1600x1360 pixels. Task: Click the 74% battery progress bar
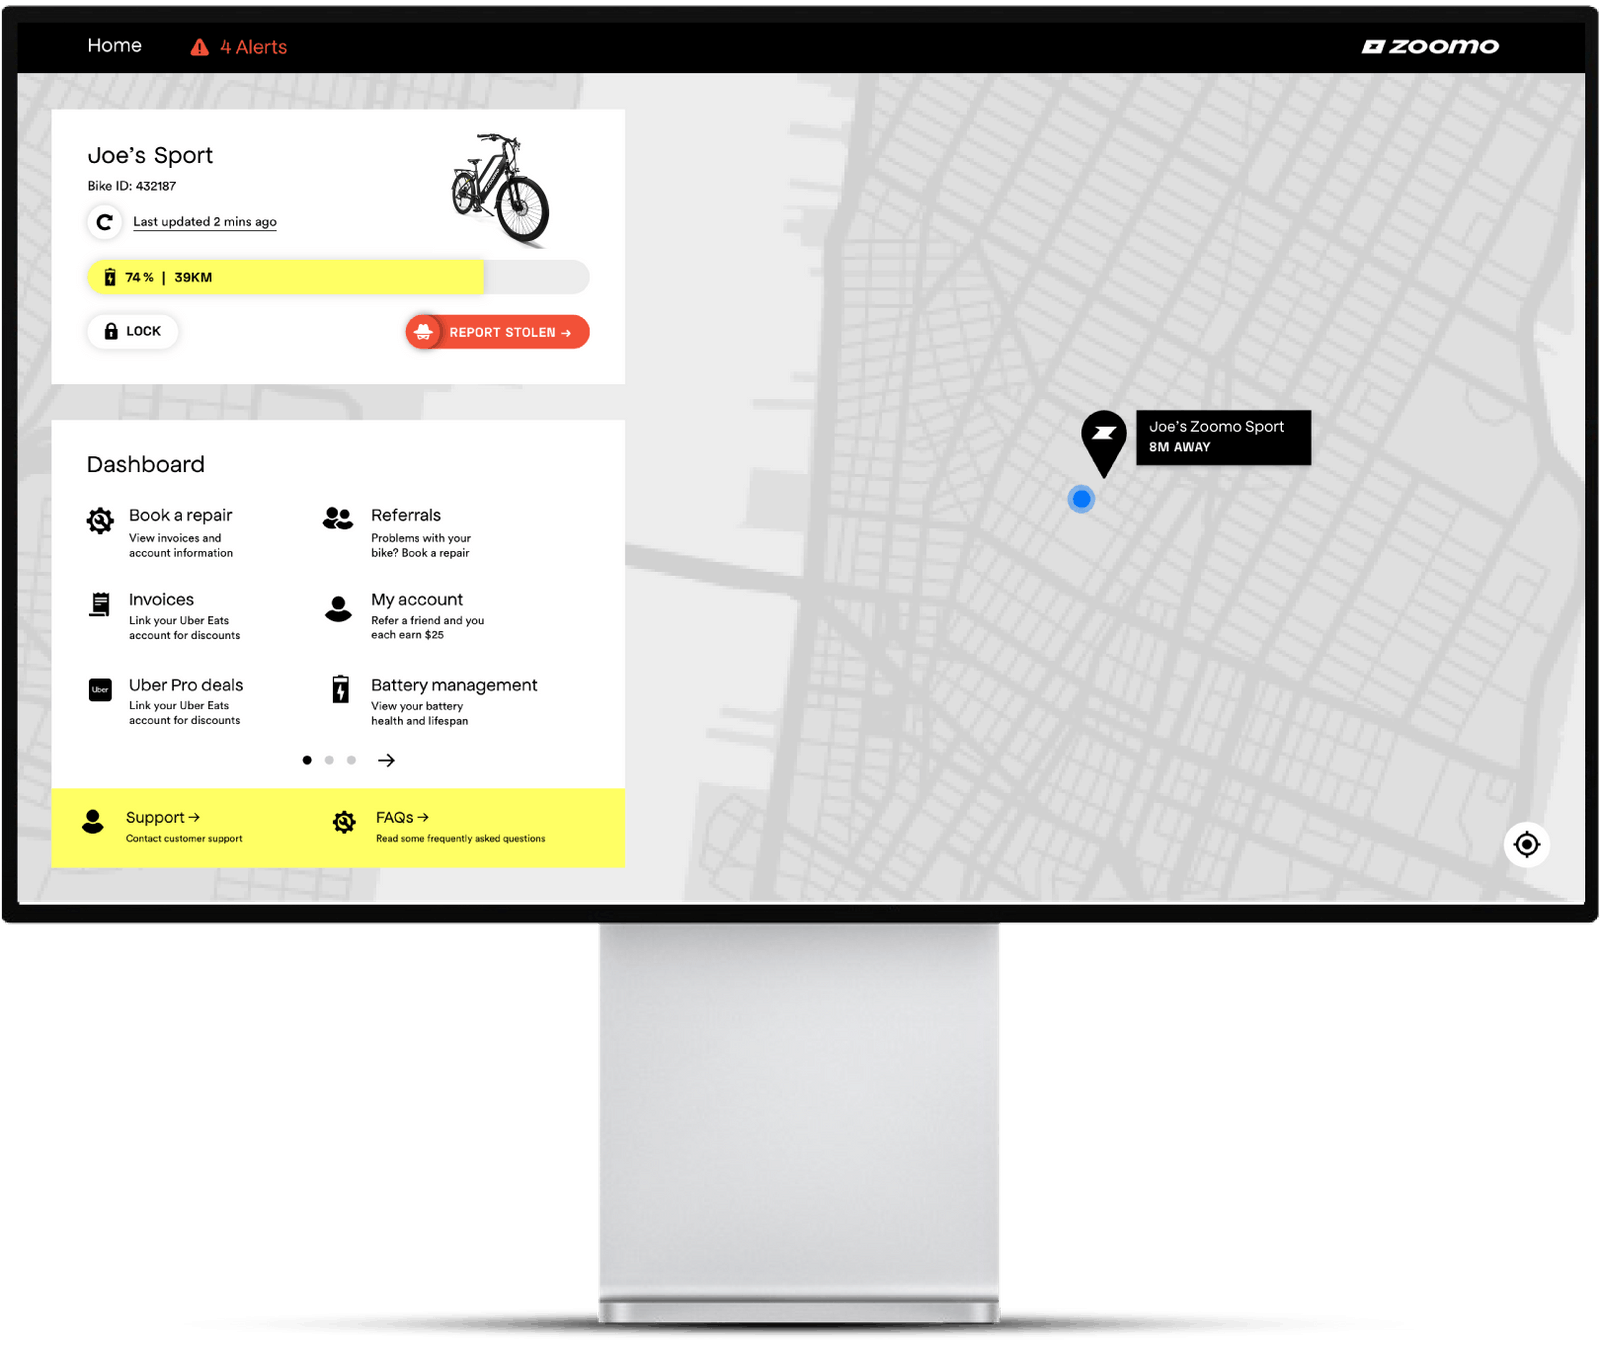[x=338, y=277]
